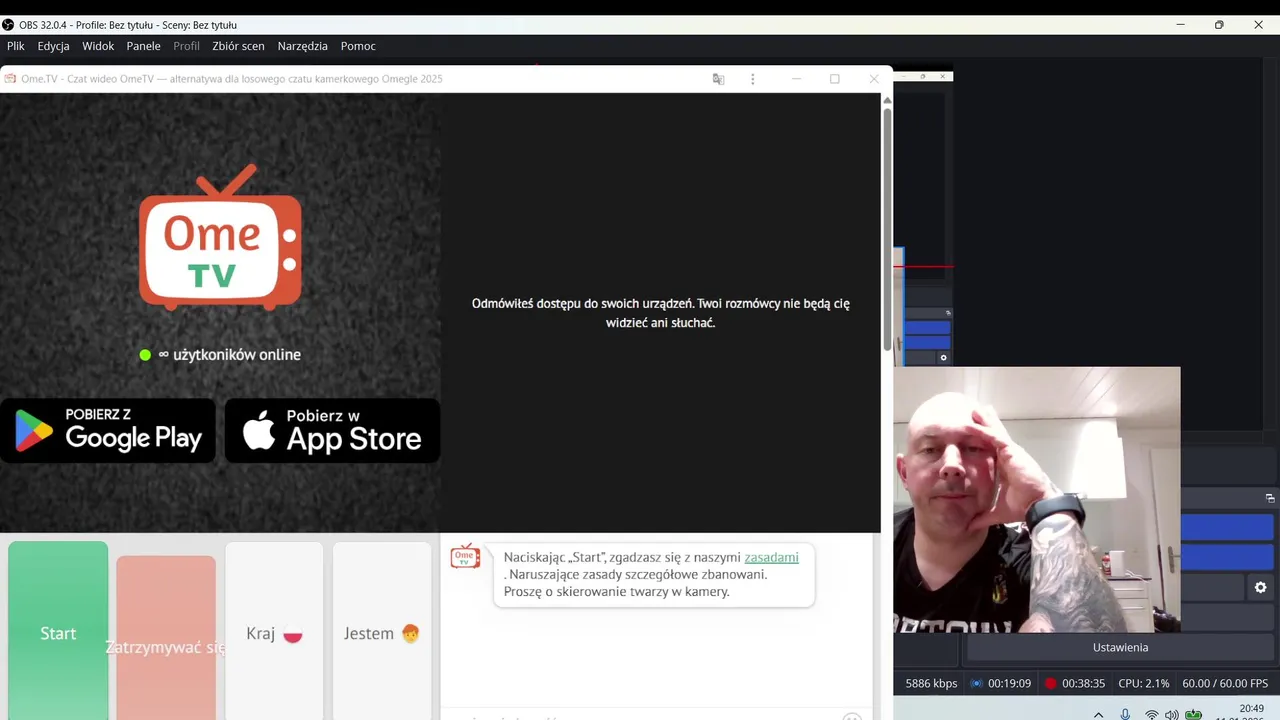Open the Plik menu

pos(16,46)
